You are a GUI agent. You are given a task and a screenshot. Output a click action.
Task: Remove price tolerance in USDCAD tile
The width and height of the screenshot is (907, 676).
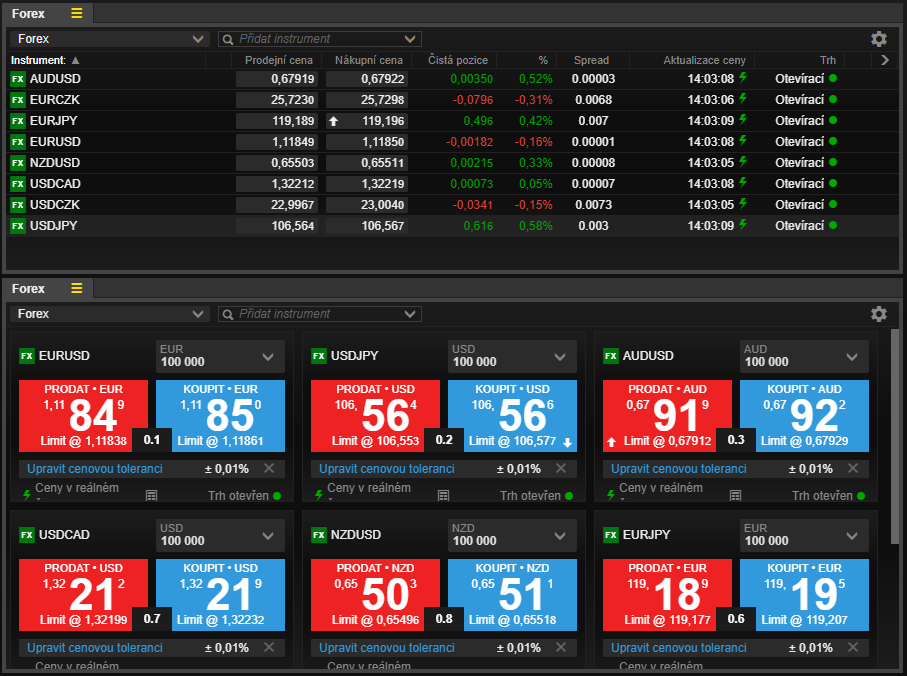pos(269,647)
